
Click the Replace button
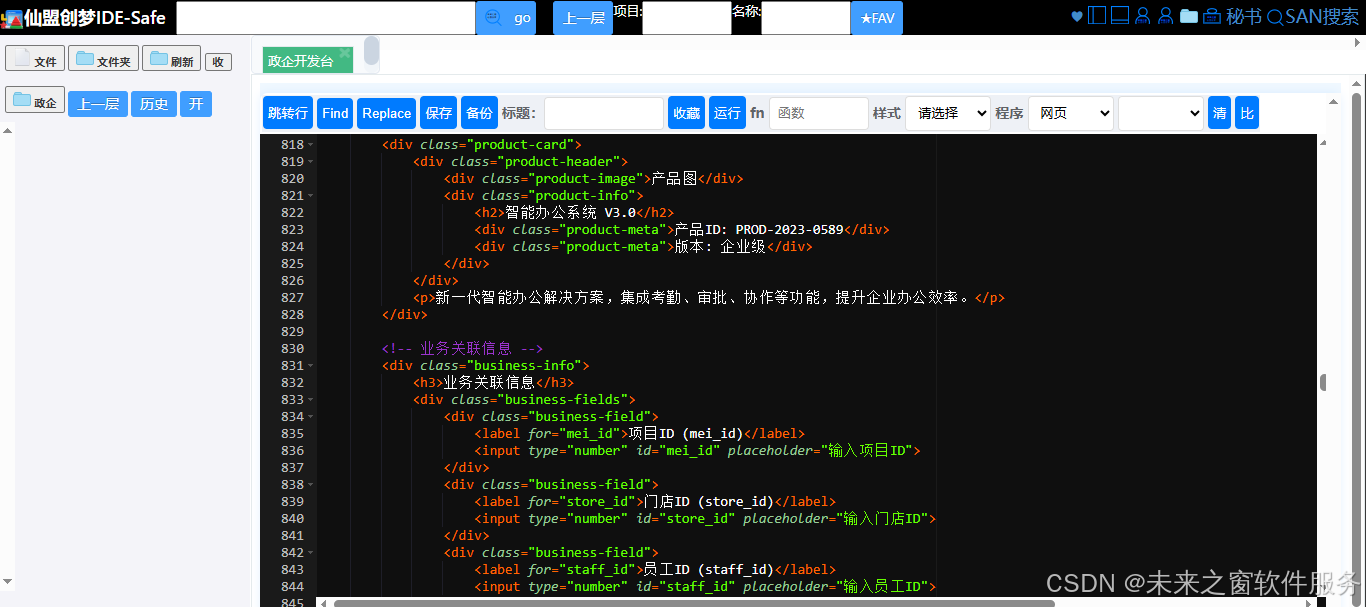[x=387, y=113]
